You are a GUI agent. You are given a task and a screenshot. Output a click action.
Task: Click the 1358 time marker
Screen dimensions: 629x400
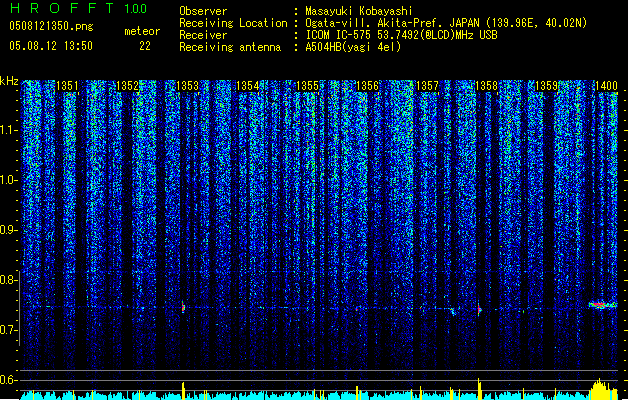[x=486, y=86]
